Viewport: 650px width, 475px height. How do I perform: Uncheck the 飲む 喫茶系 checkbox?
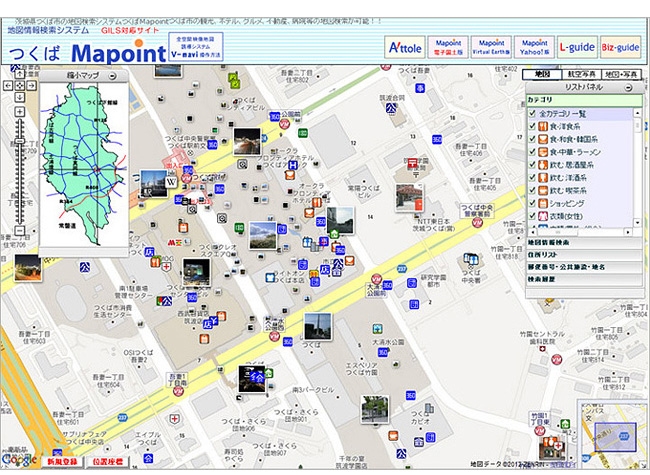click(x=532, y=190)
